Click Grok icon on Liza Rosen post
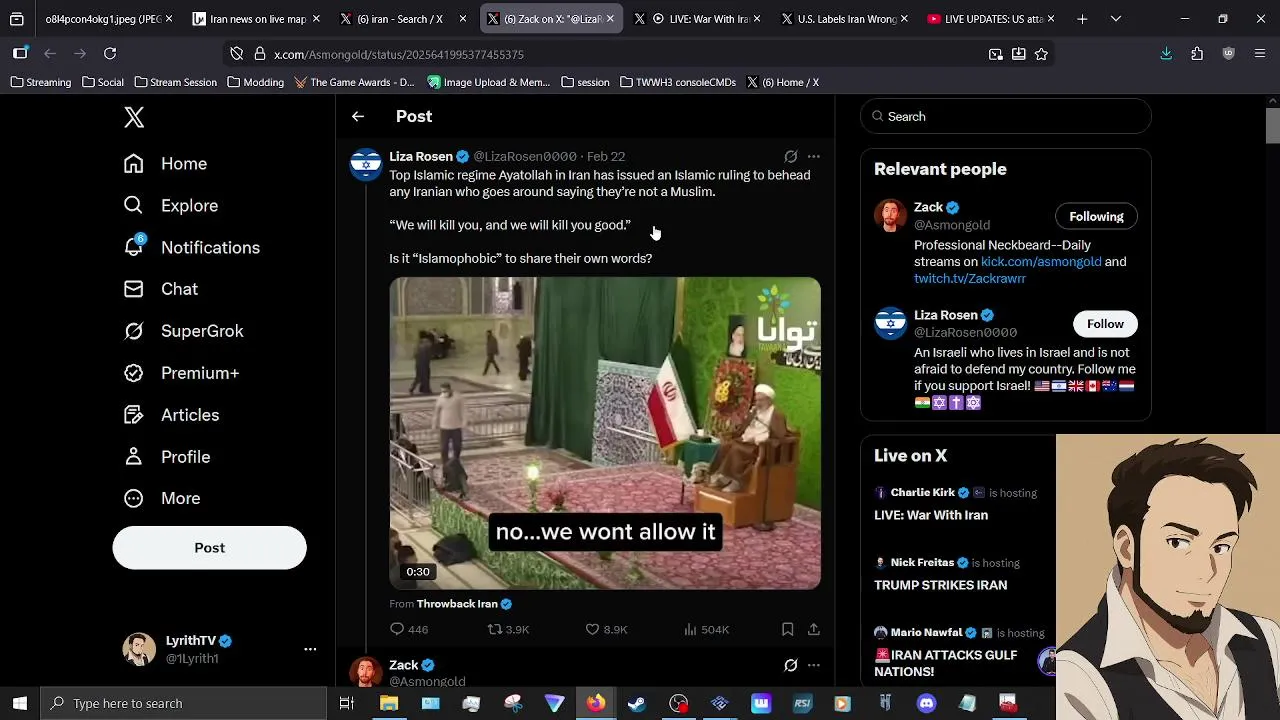1280x720 pixels. point(791,157)
